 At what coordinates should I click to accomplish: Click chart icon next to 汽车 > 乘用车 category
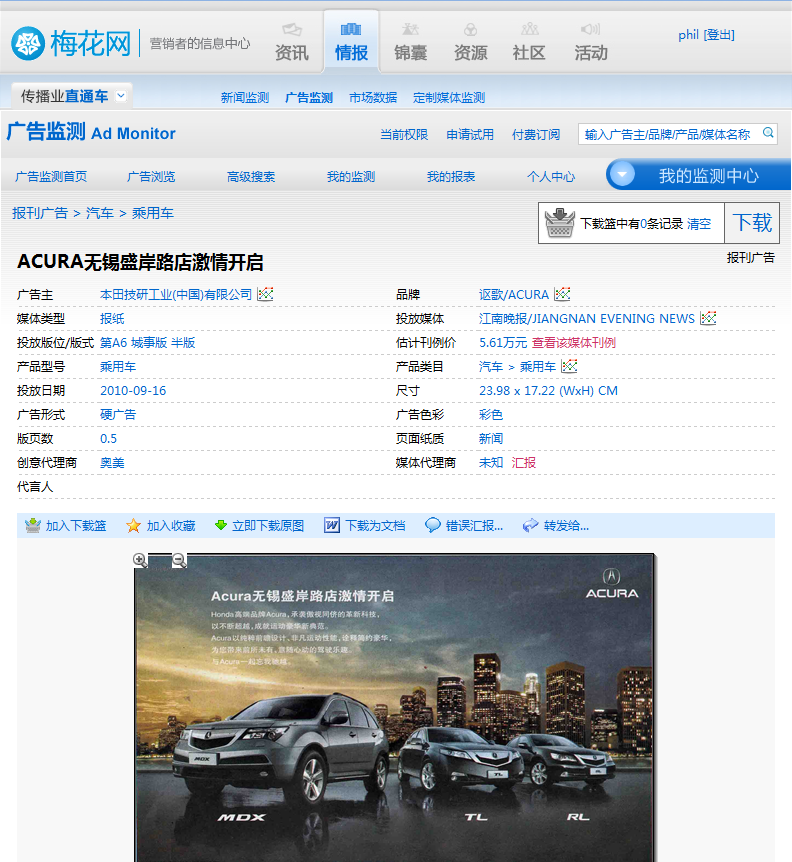point(569,366)
